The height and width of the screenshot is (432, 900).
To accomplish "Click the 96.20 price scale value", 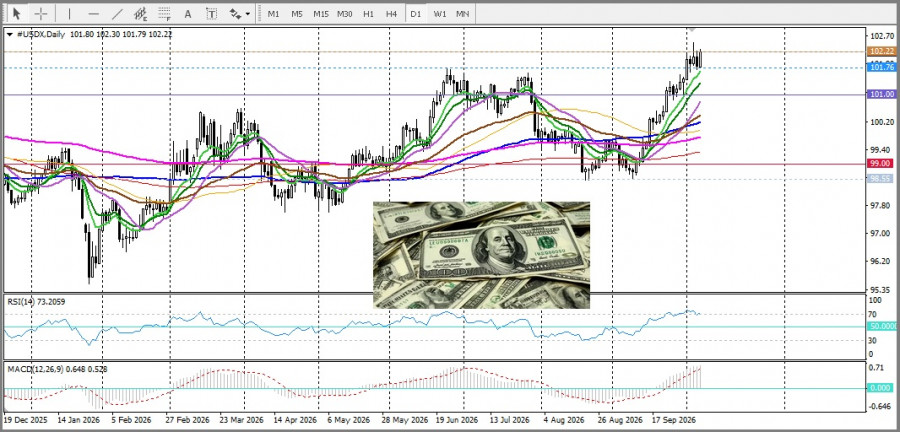I will point(882,261).
